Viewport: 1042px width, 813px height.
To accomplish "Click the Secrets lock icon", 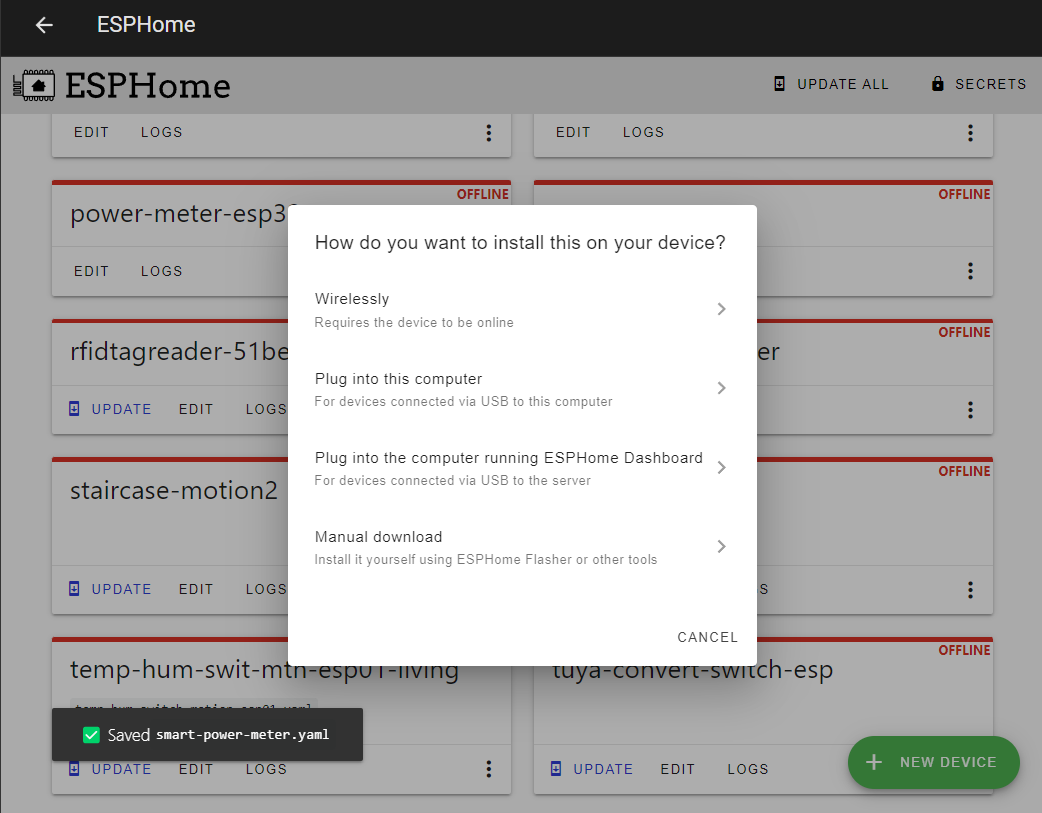I will 937,84.
